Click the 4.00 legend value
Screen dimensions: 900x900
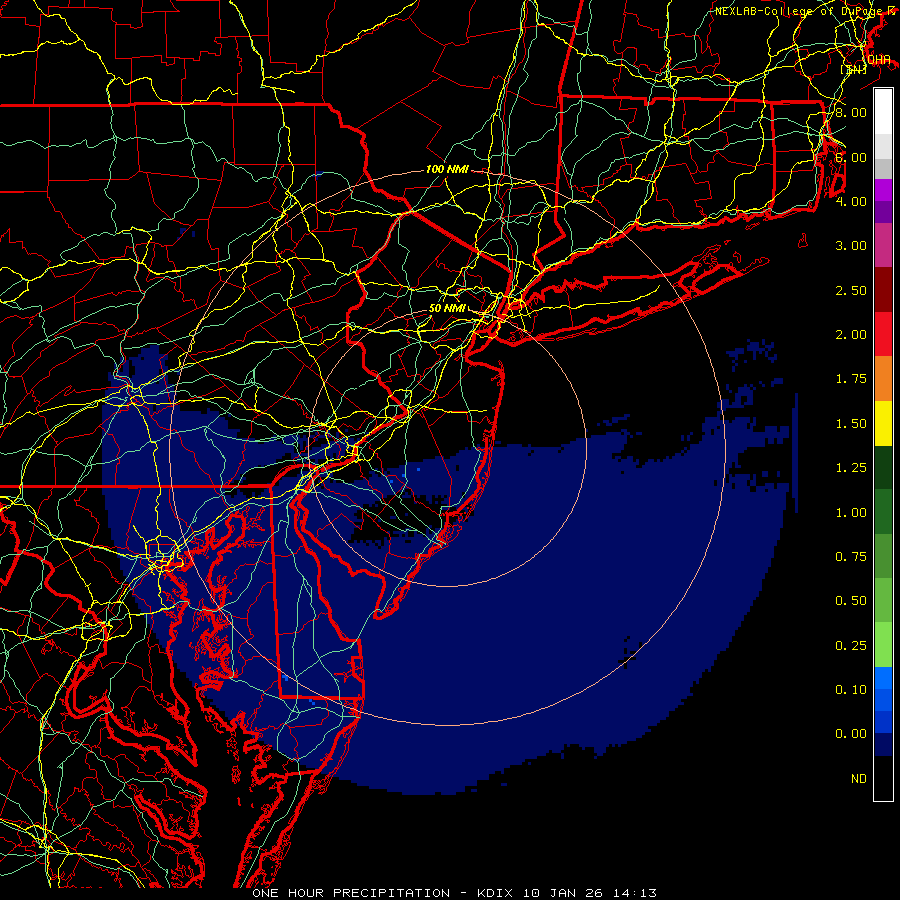[851, 201]
